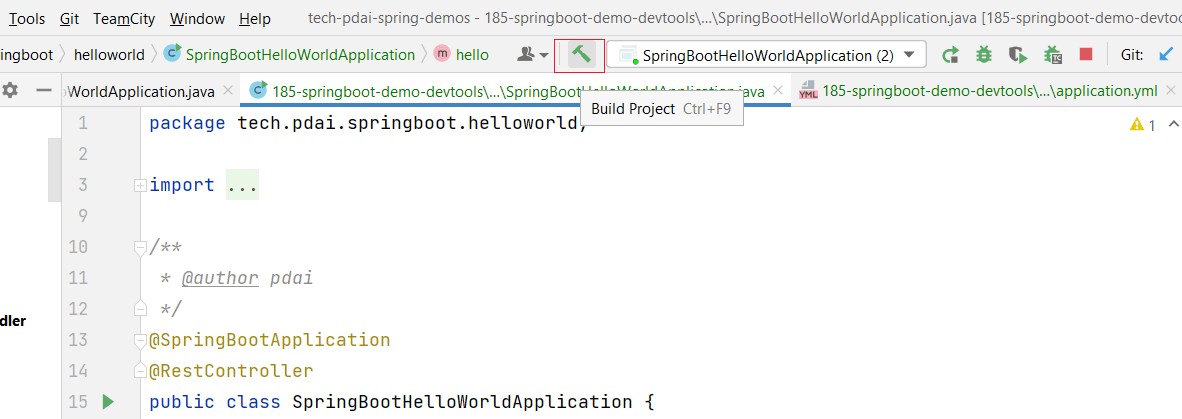Open the code with me user dropdown
The image size is (1182, 419).
pos(532,55)
